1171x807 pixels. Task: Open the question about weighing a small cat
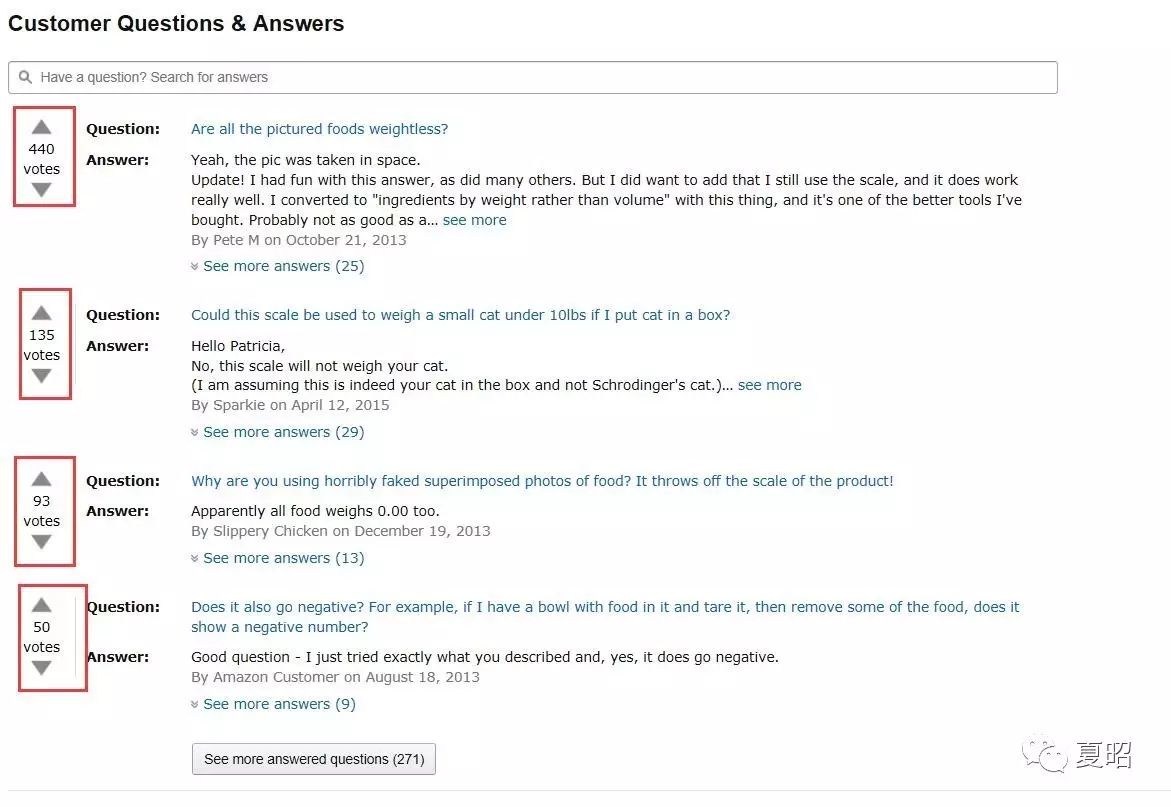coord(460,315)
